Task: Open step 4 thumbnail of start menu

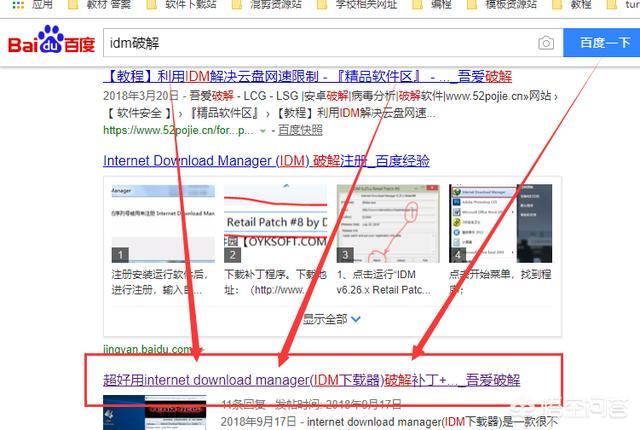Action: click(x=500, y=224)
